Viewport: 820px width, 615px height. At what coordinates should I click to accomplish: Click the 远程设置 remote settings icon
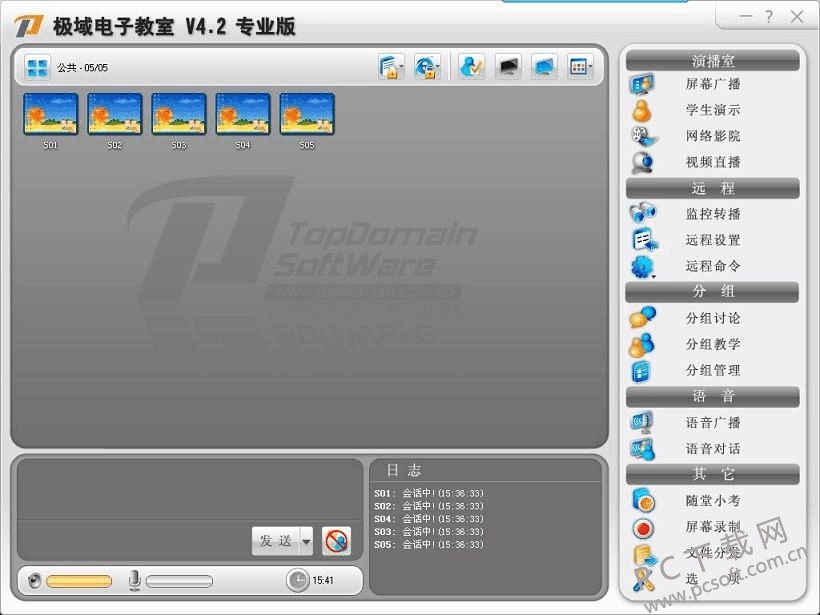(645, 240)
